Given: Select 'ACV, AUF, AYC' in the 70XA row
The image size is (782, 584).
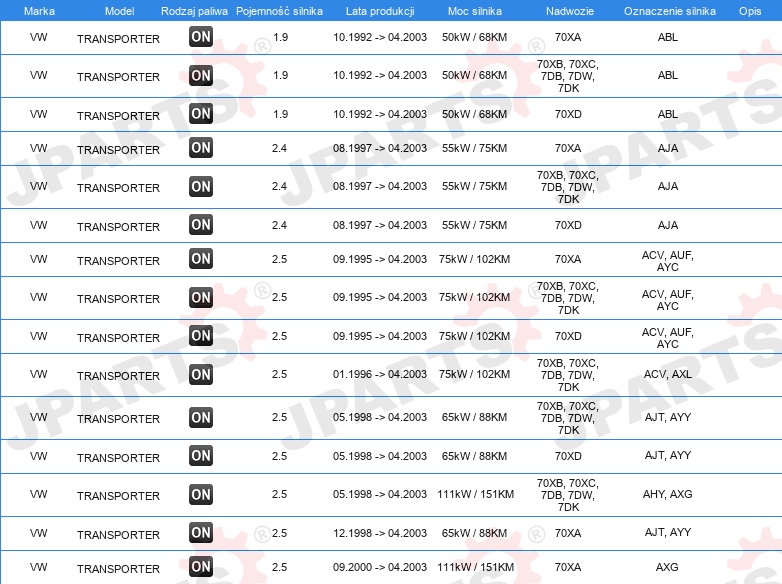Looking at the screenshot, I should [667, 261].
